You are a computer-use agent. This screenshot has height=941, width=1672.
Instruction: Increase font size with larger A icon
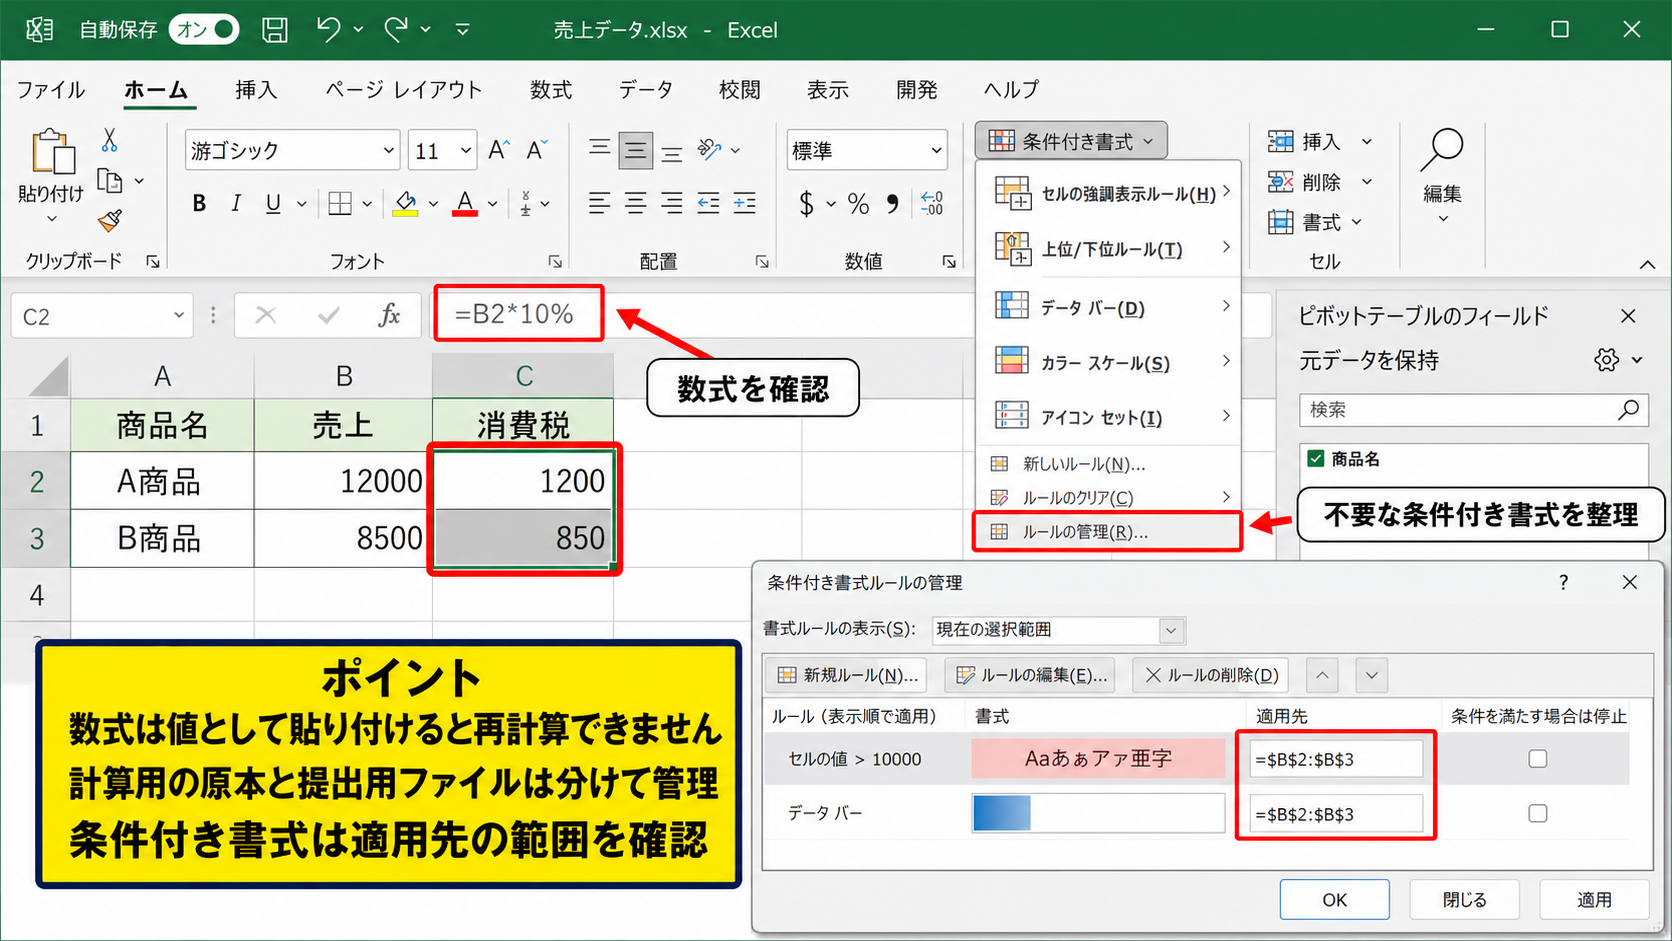coord(499,151)
